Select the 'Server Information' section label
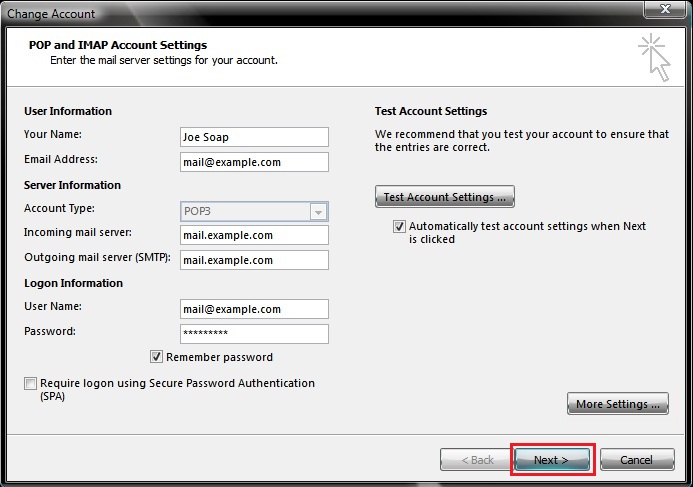This screenshot has height=487, width=693. [72, 185]
